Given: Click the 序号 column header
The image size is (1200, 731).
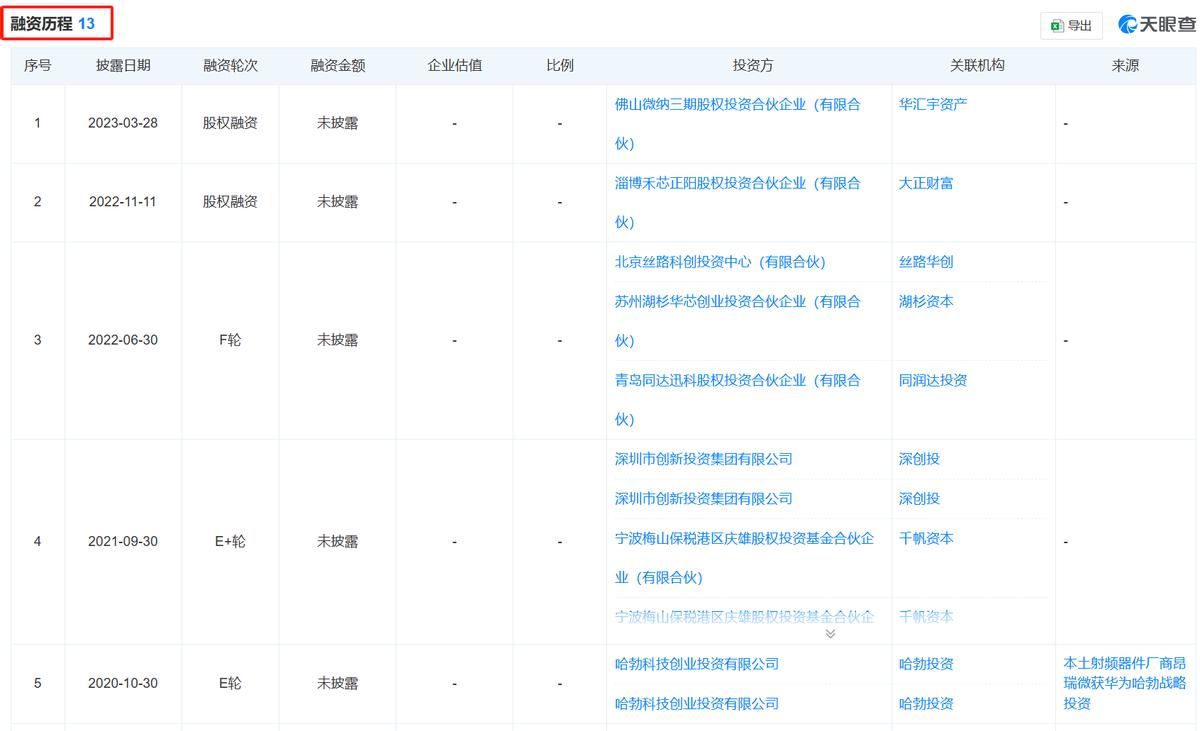Looking at the screenshot, I should (38, 66).
